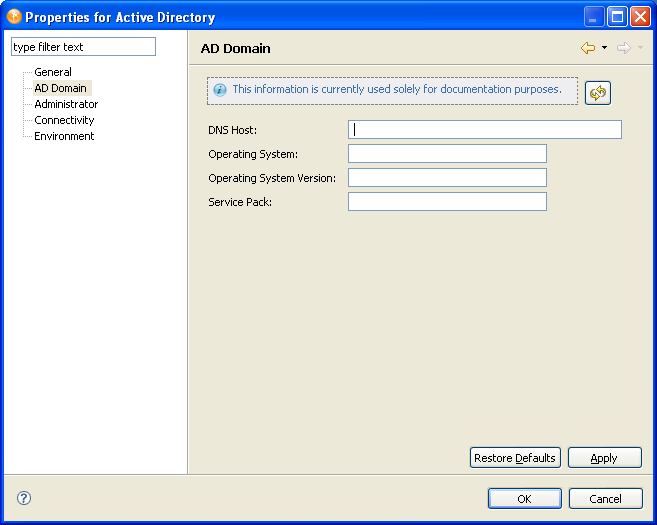Focus the DNS Host field
The image size is (657, 525).
(485, 129)
